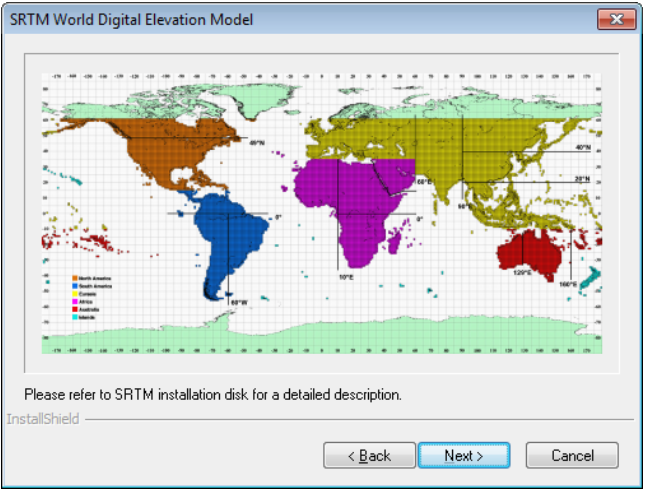Image resolution: width=646 pixels, height=492 pixels.
Task: Go back with the Back button
Action: (369, 455)
